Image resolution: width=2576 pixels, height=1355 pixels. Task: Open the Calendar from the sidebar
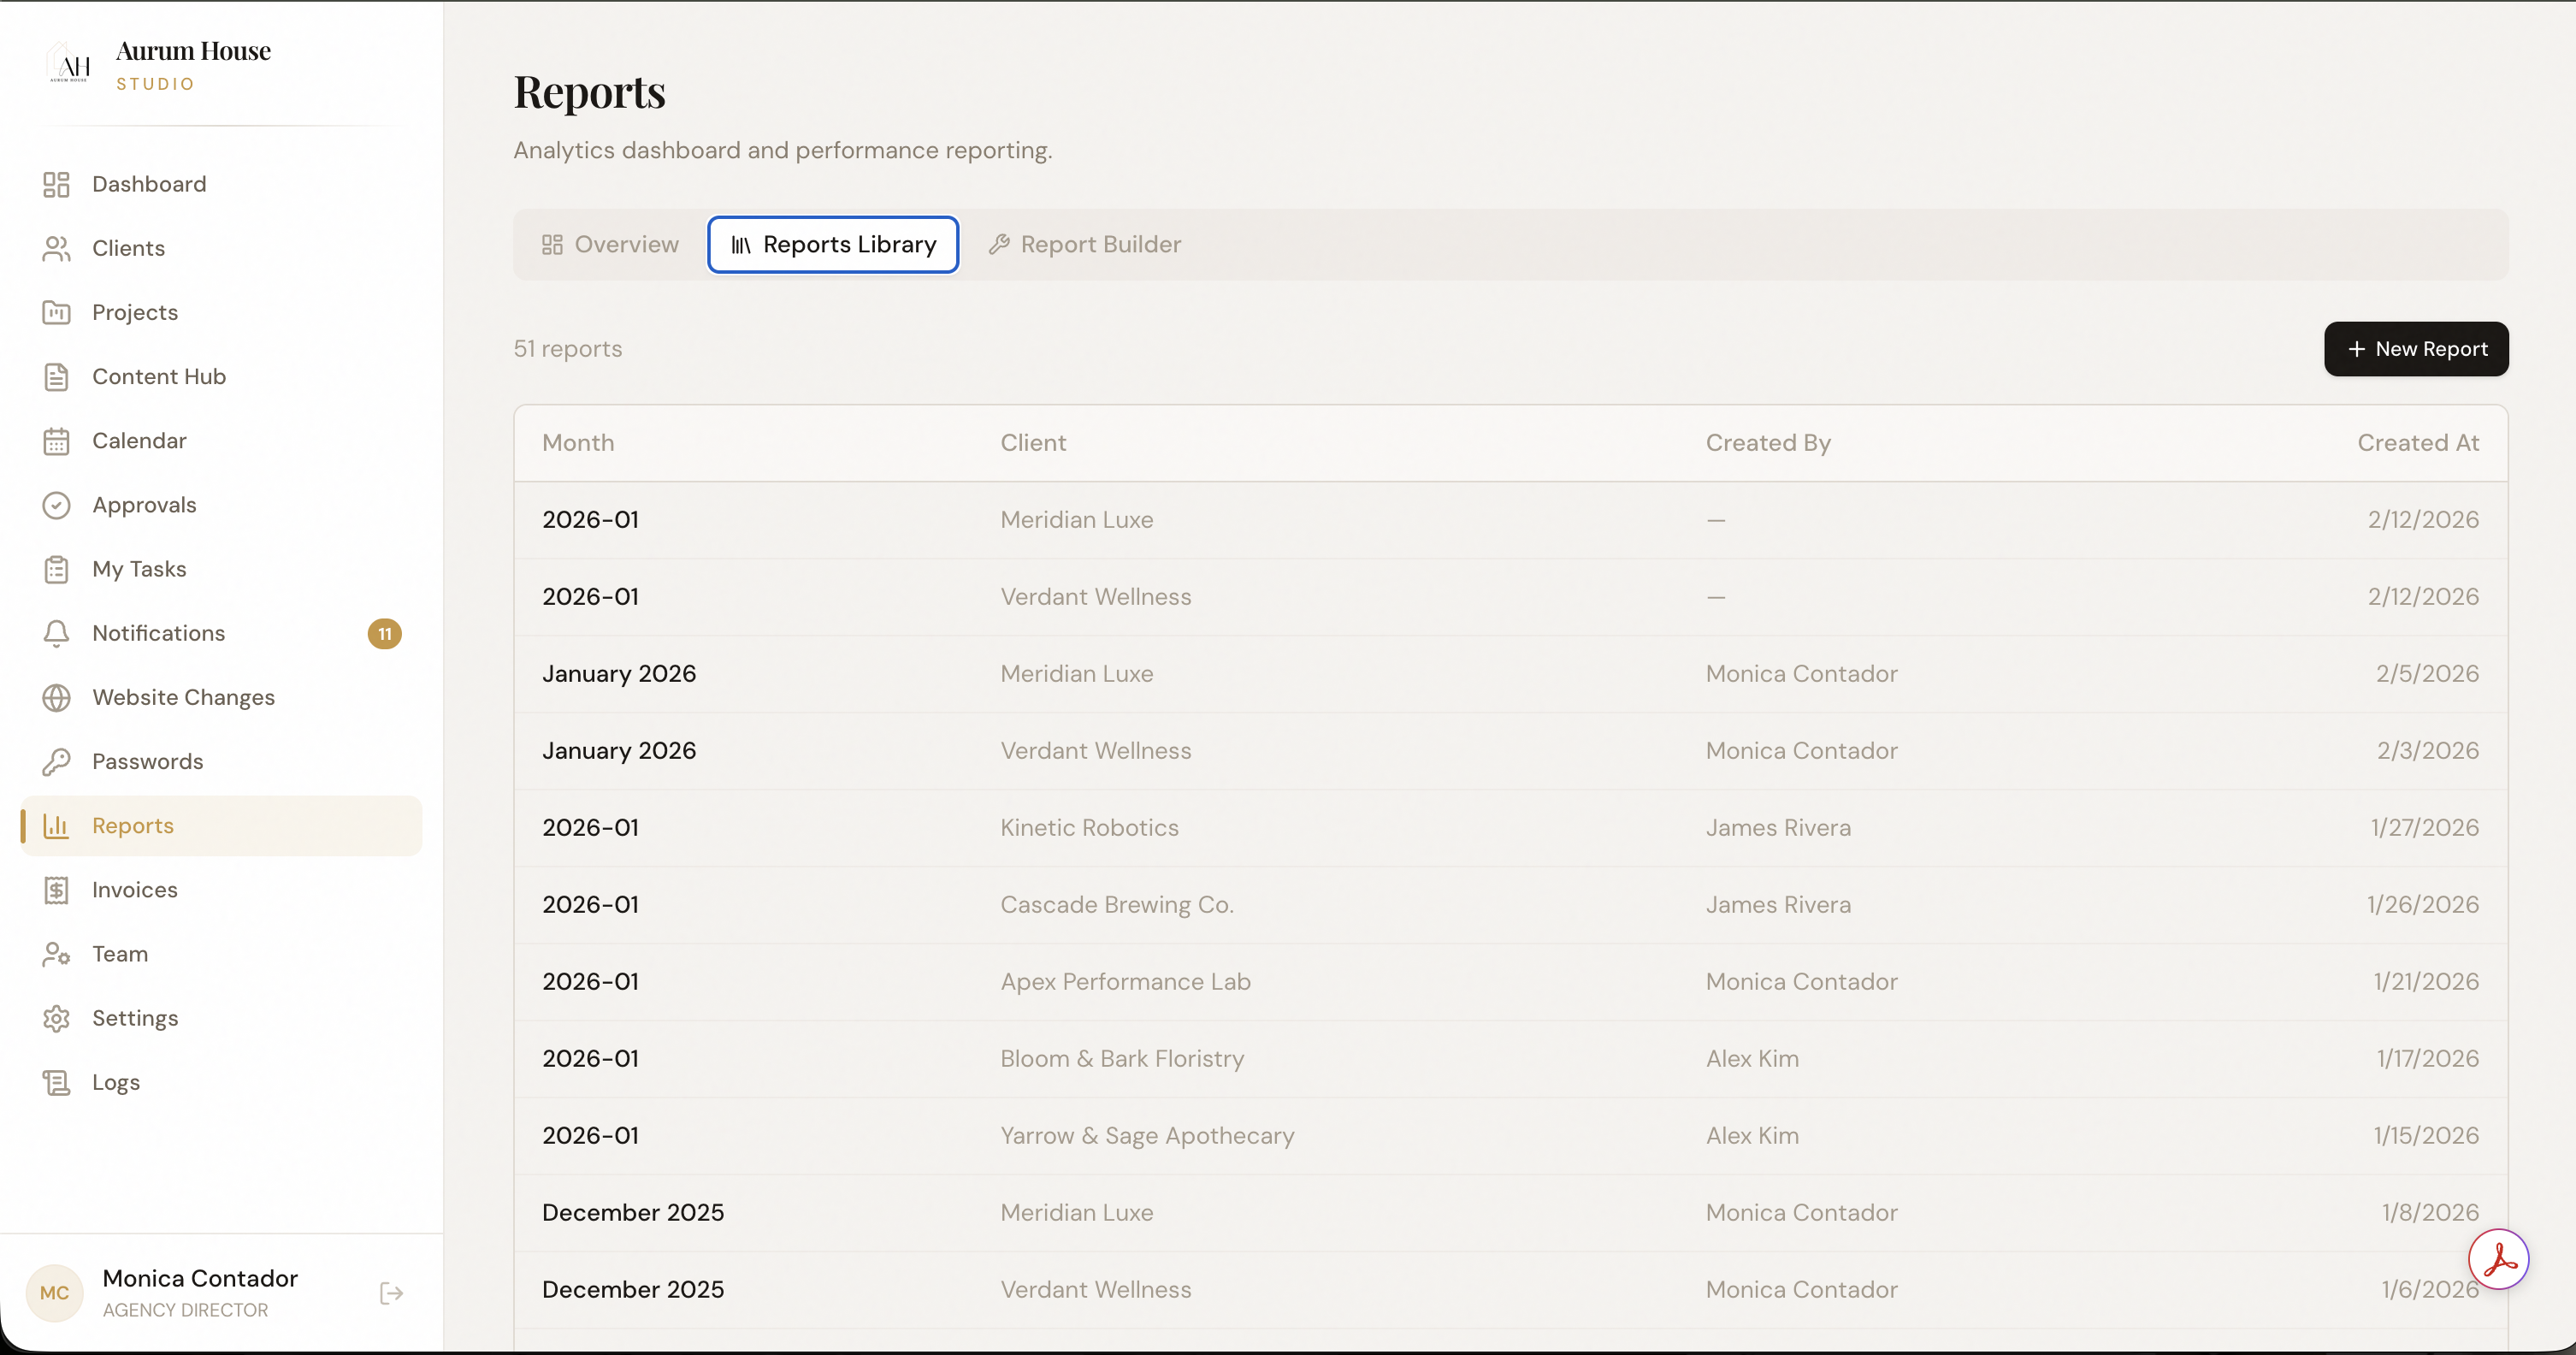139,440
